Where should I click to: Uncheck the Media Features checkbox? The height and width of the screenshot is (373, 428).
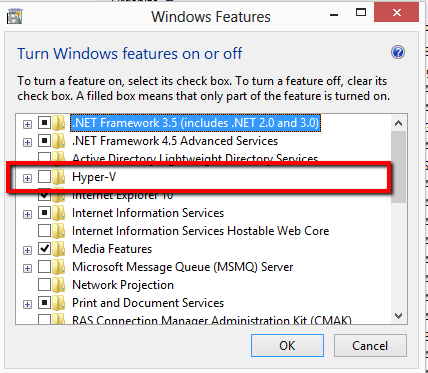44,249
